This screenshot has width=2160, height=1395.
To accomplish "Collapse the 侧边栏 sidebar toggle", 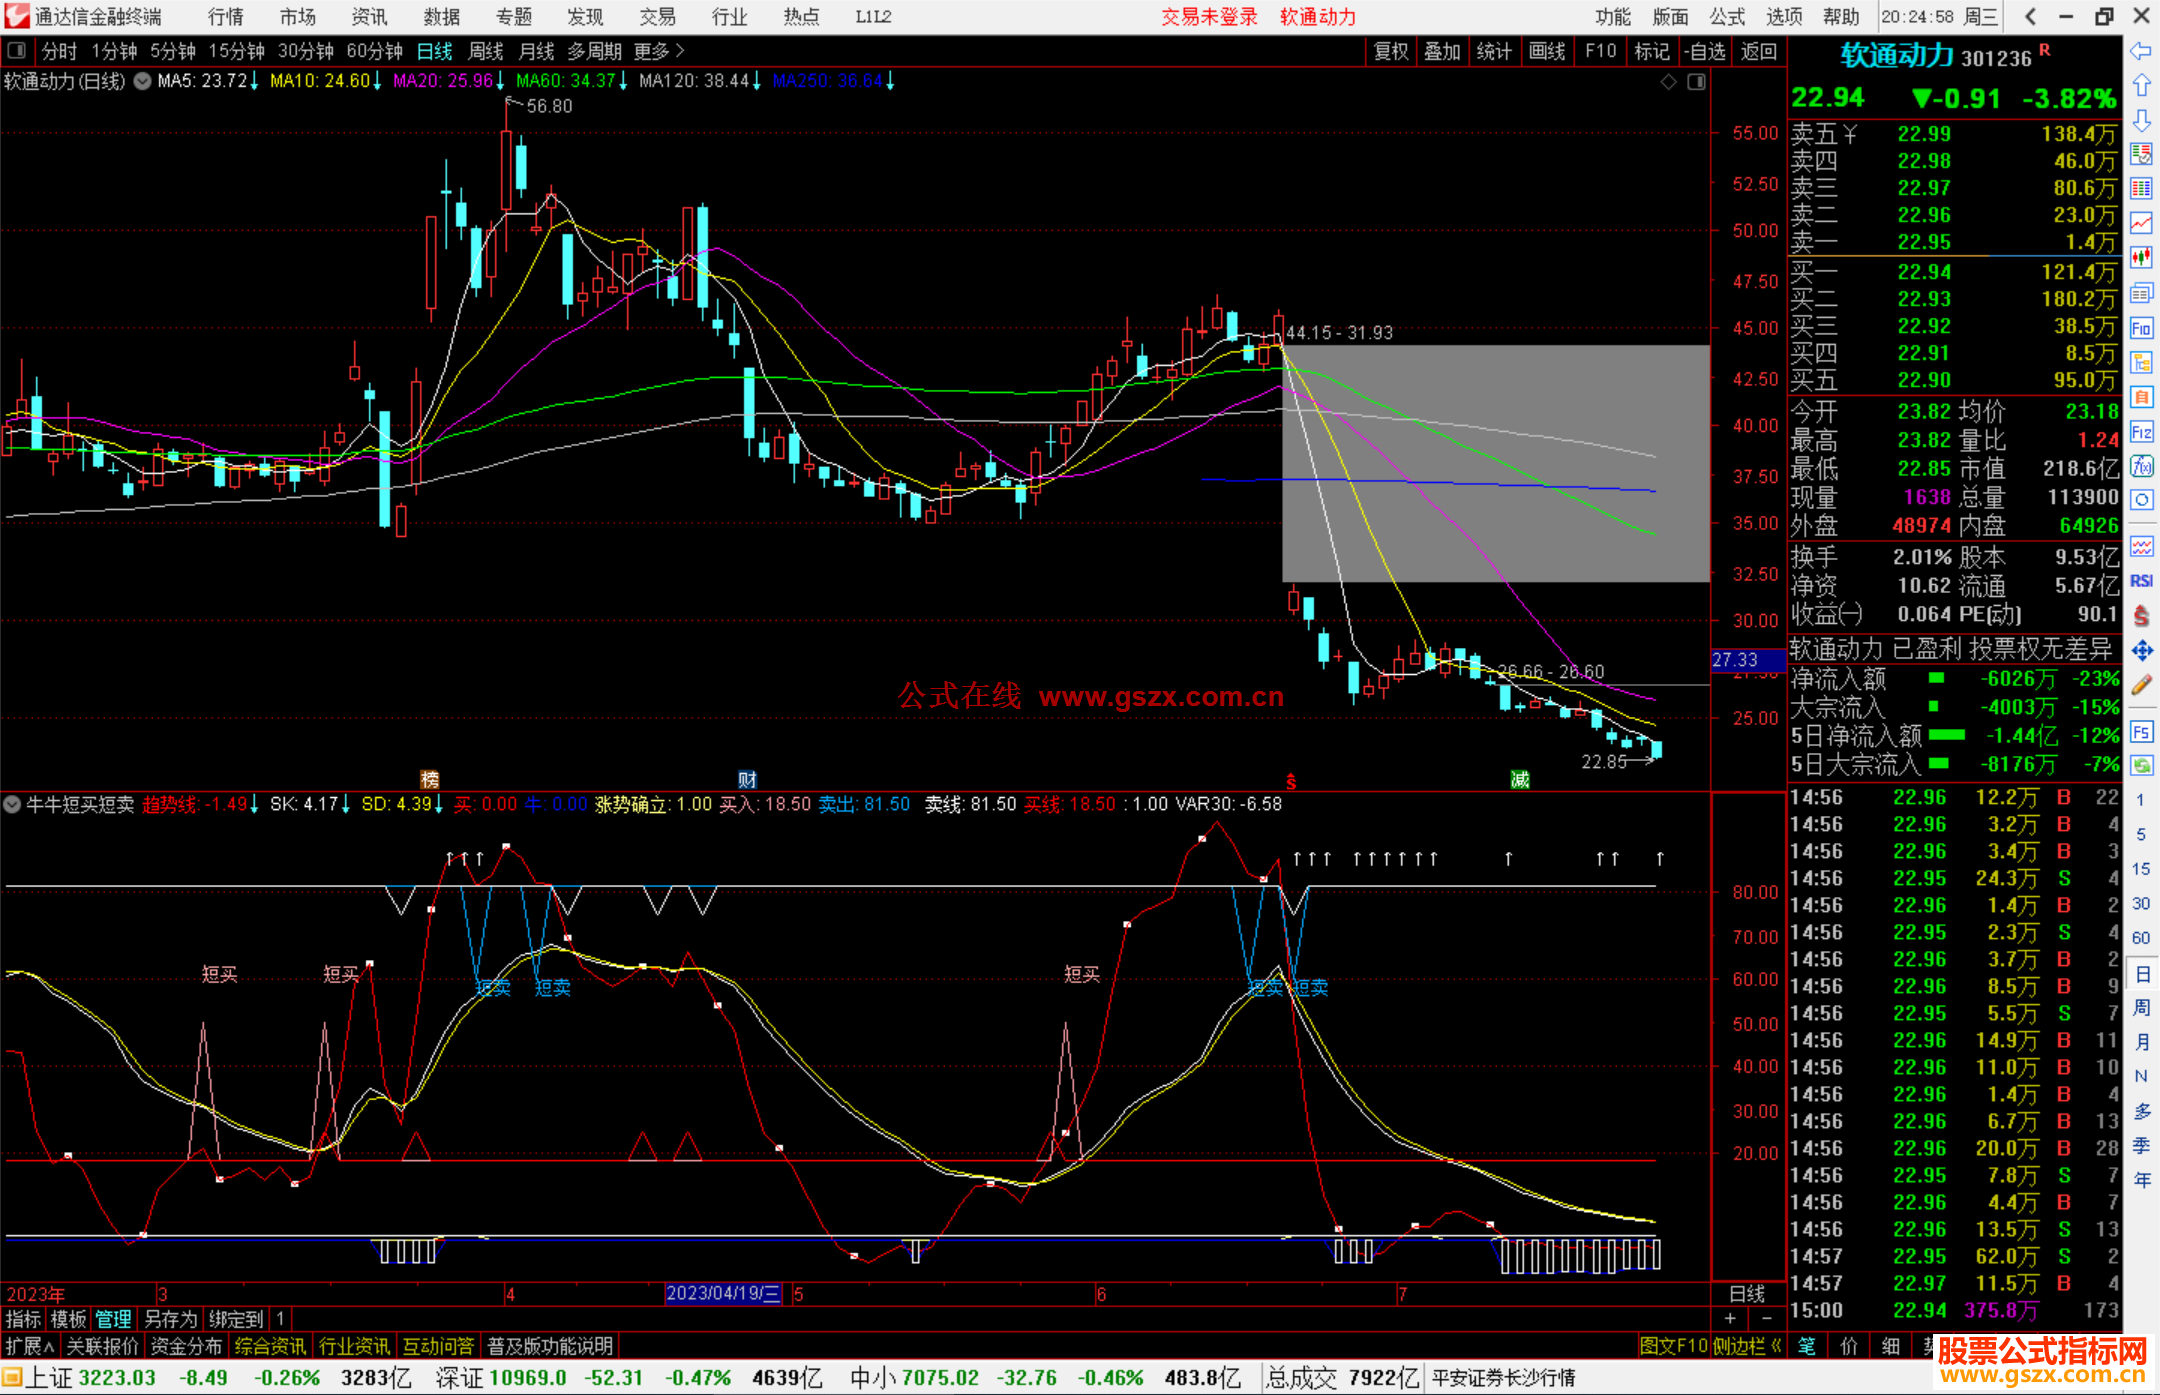I will point(1746,1346).
